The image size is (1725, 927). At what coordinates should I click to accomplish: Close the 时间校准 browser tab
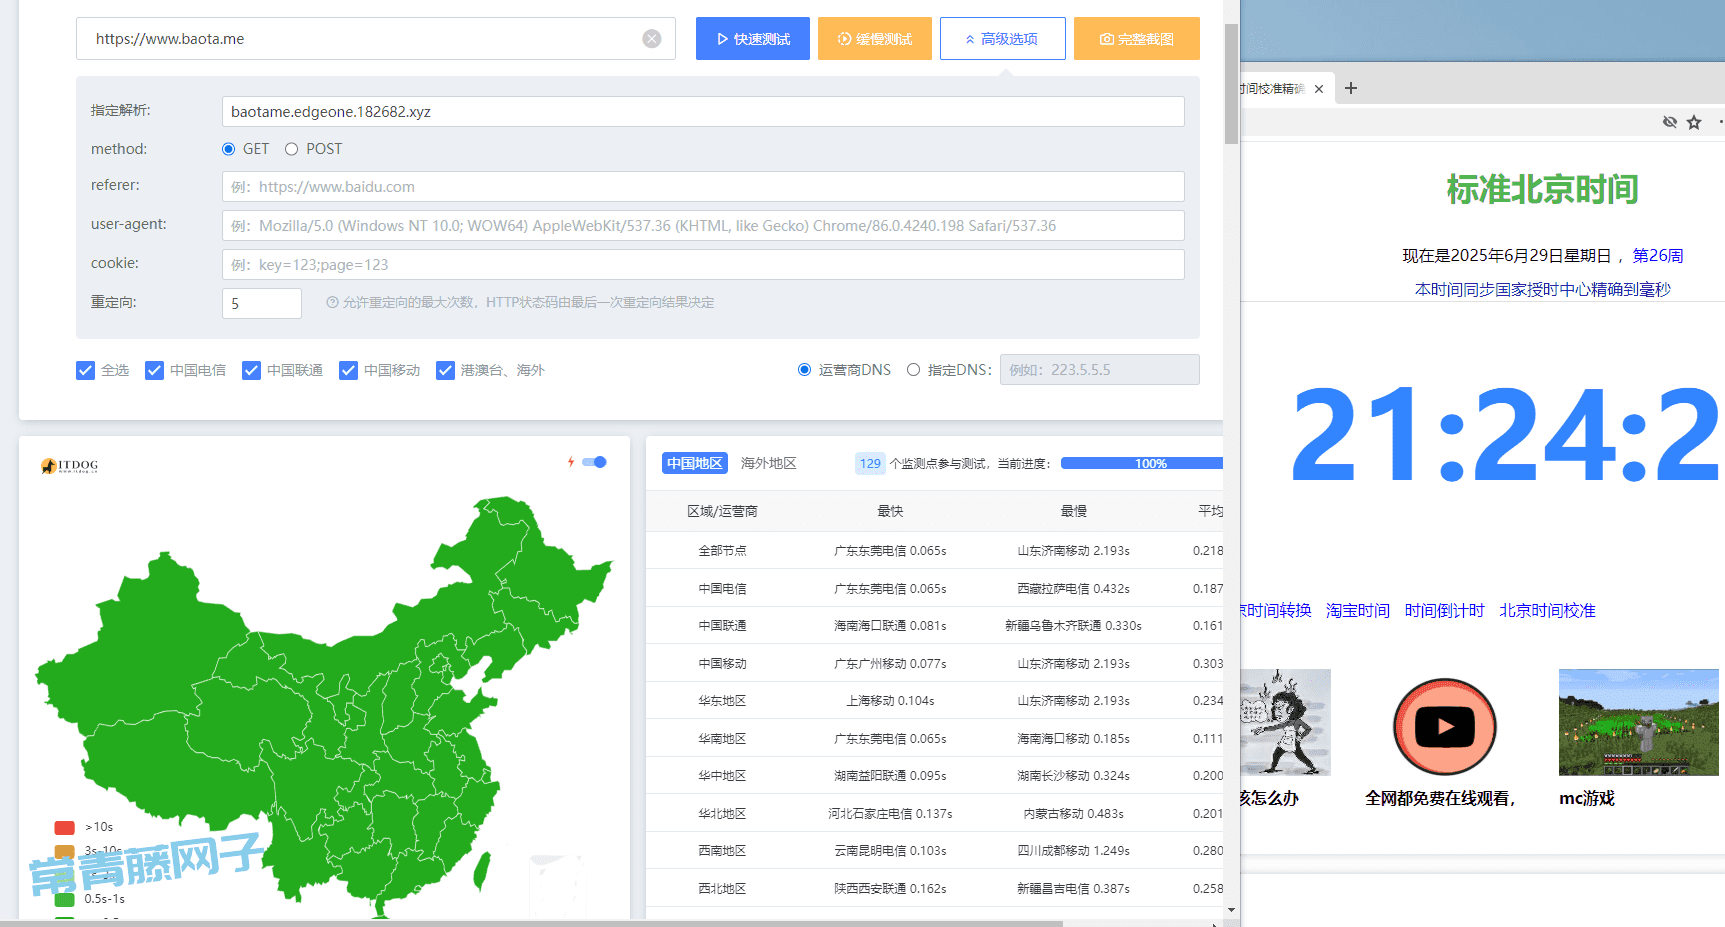pyautogui.click(x=1319, y=89)
